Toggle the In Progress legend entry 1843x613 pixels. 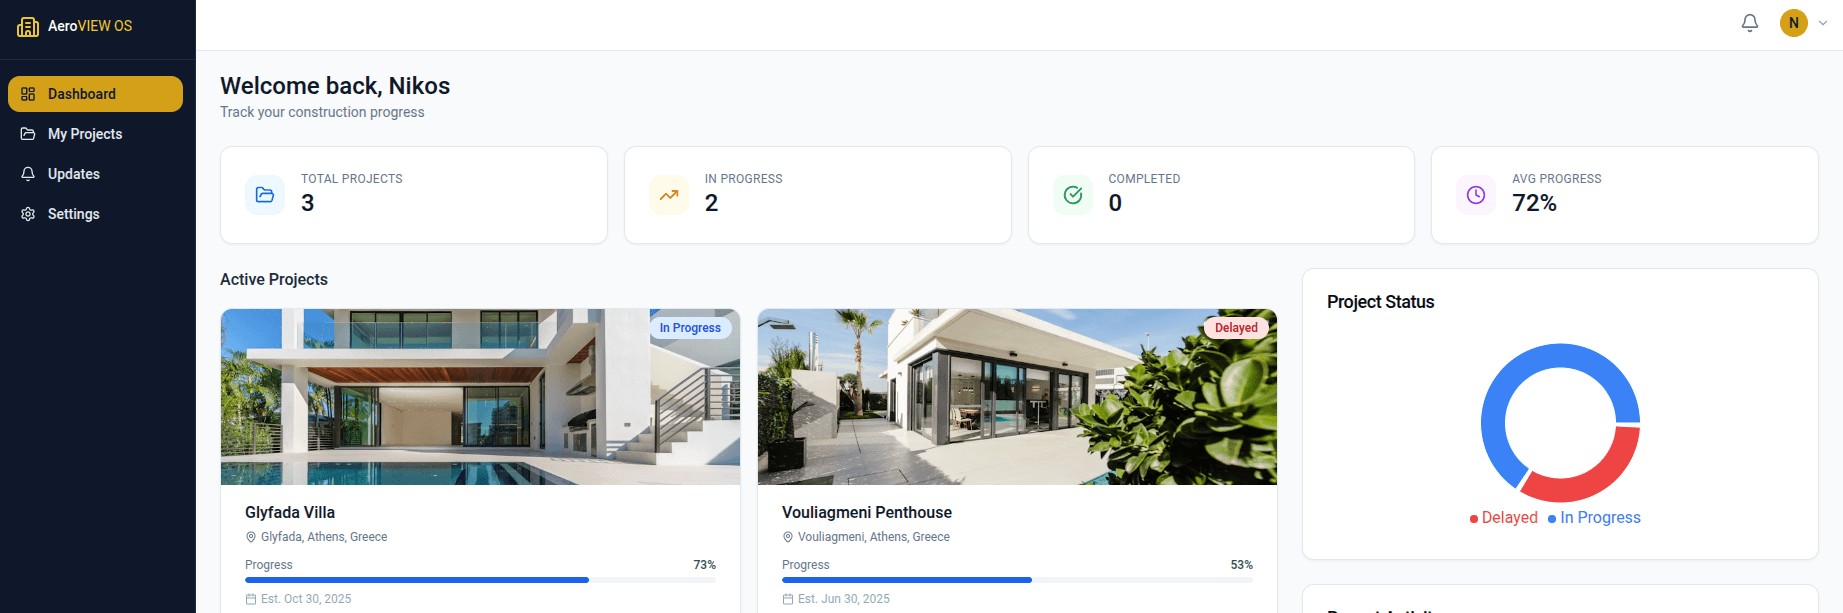tap(1594, 518)
